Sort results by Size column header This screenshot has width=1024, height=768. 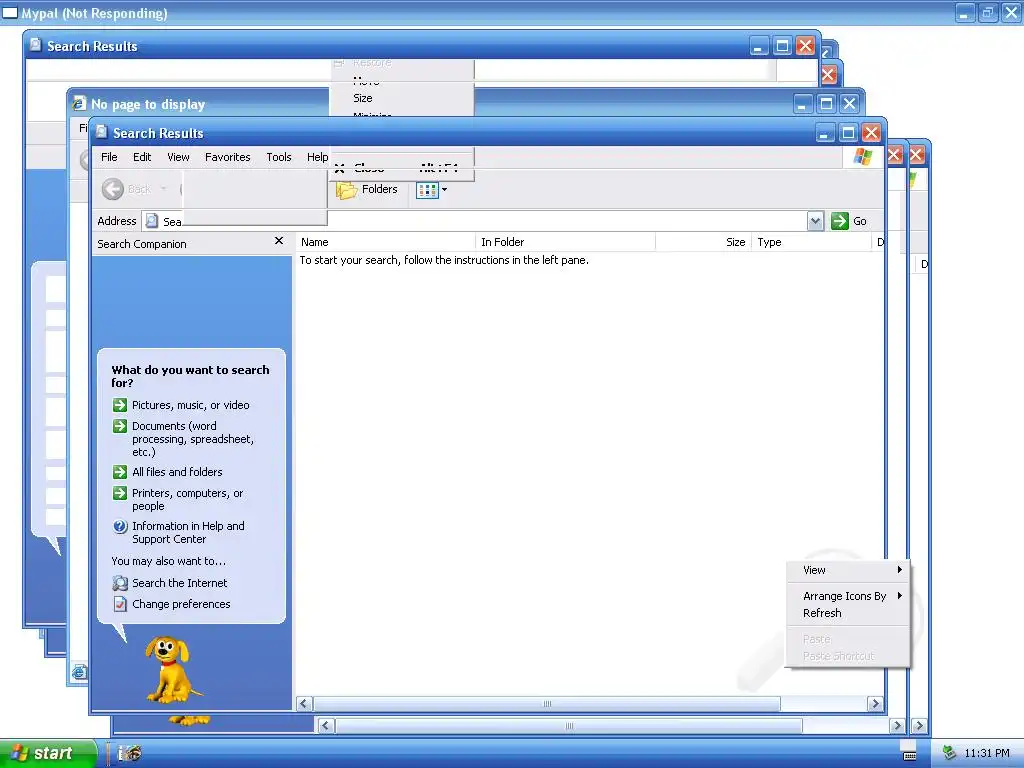[703, 242]
